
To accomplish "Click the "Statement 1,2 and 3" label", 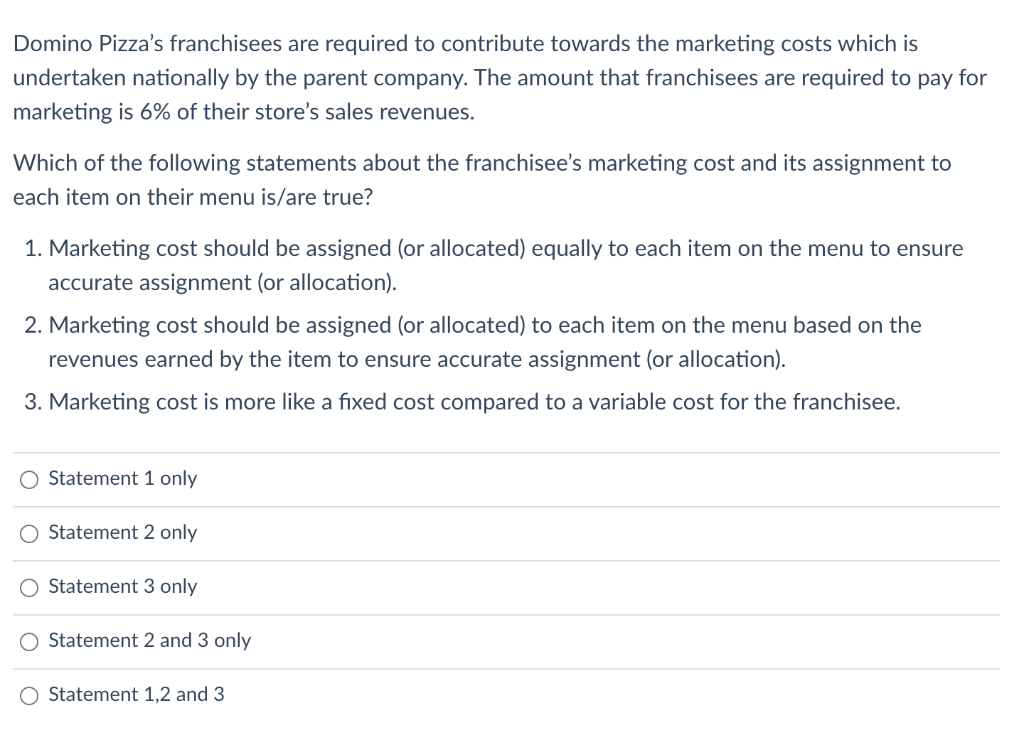I will coord(135,695).
